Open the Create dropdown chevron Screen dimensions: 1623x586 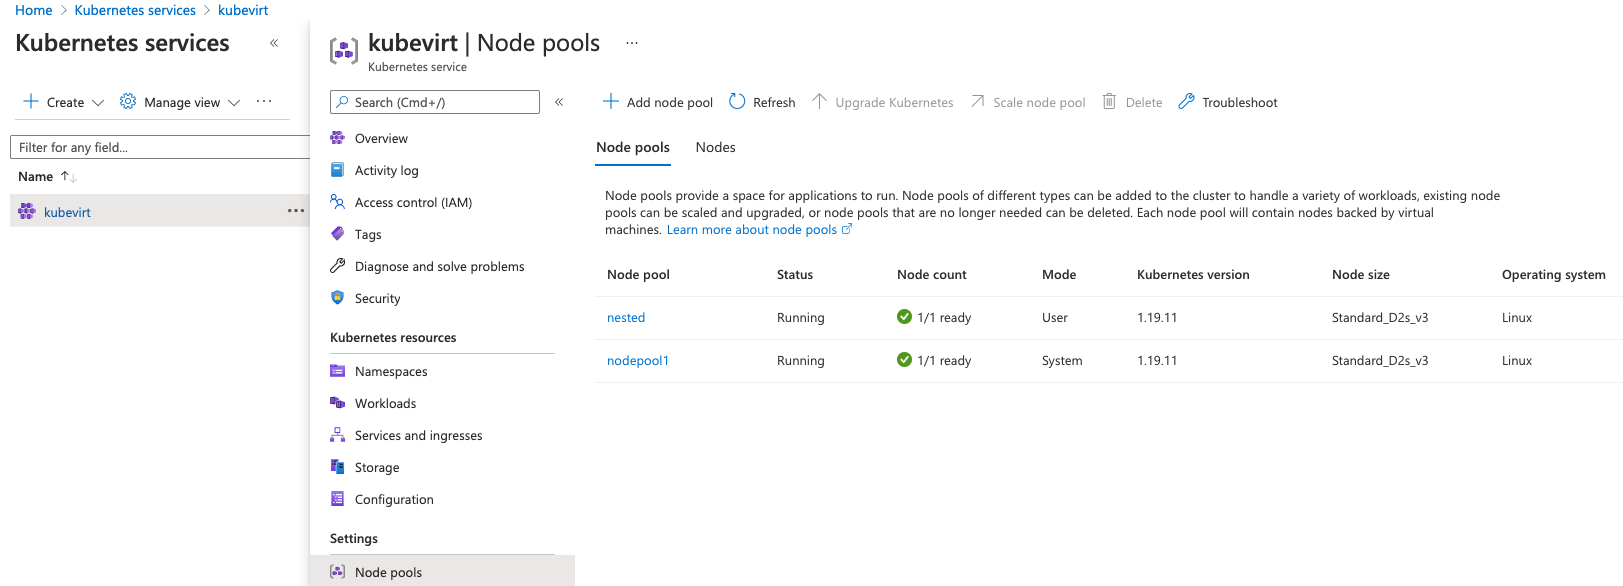(98, 102)
